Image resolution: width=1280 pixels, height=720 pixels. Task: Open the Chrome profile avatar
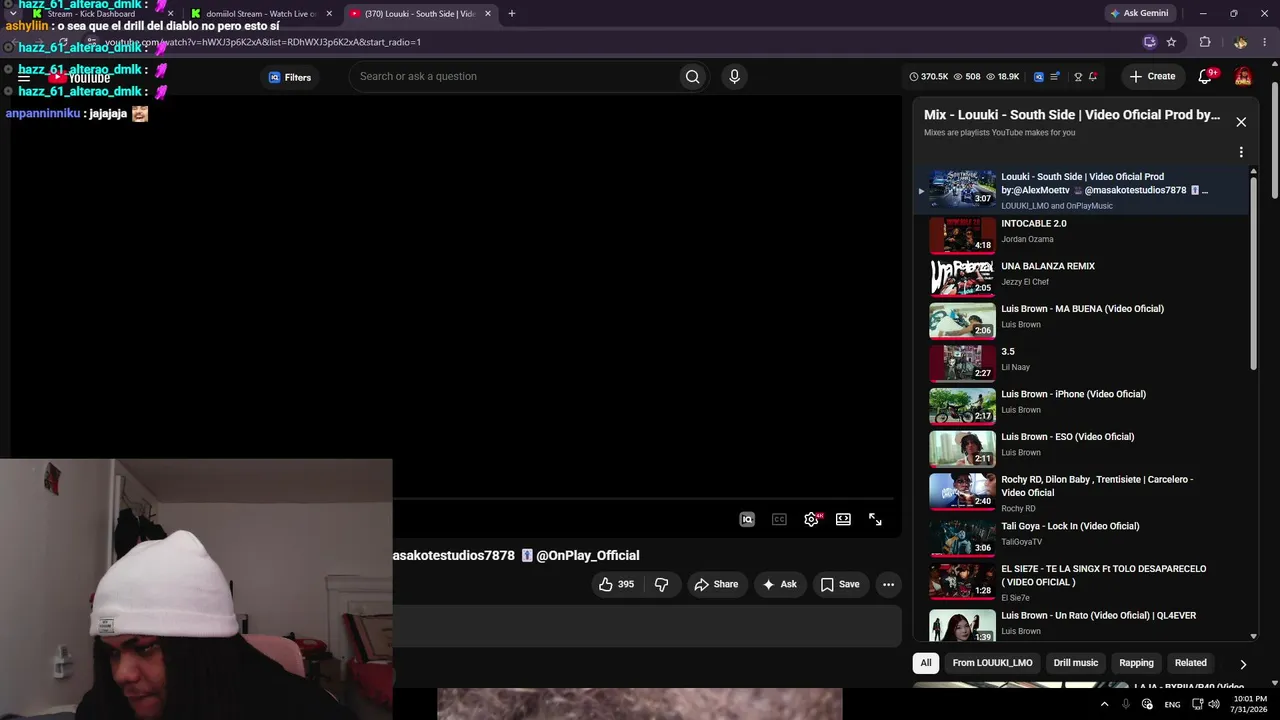1240,42
